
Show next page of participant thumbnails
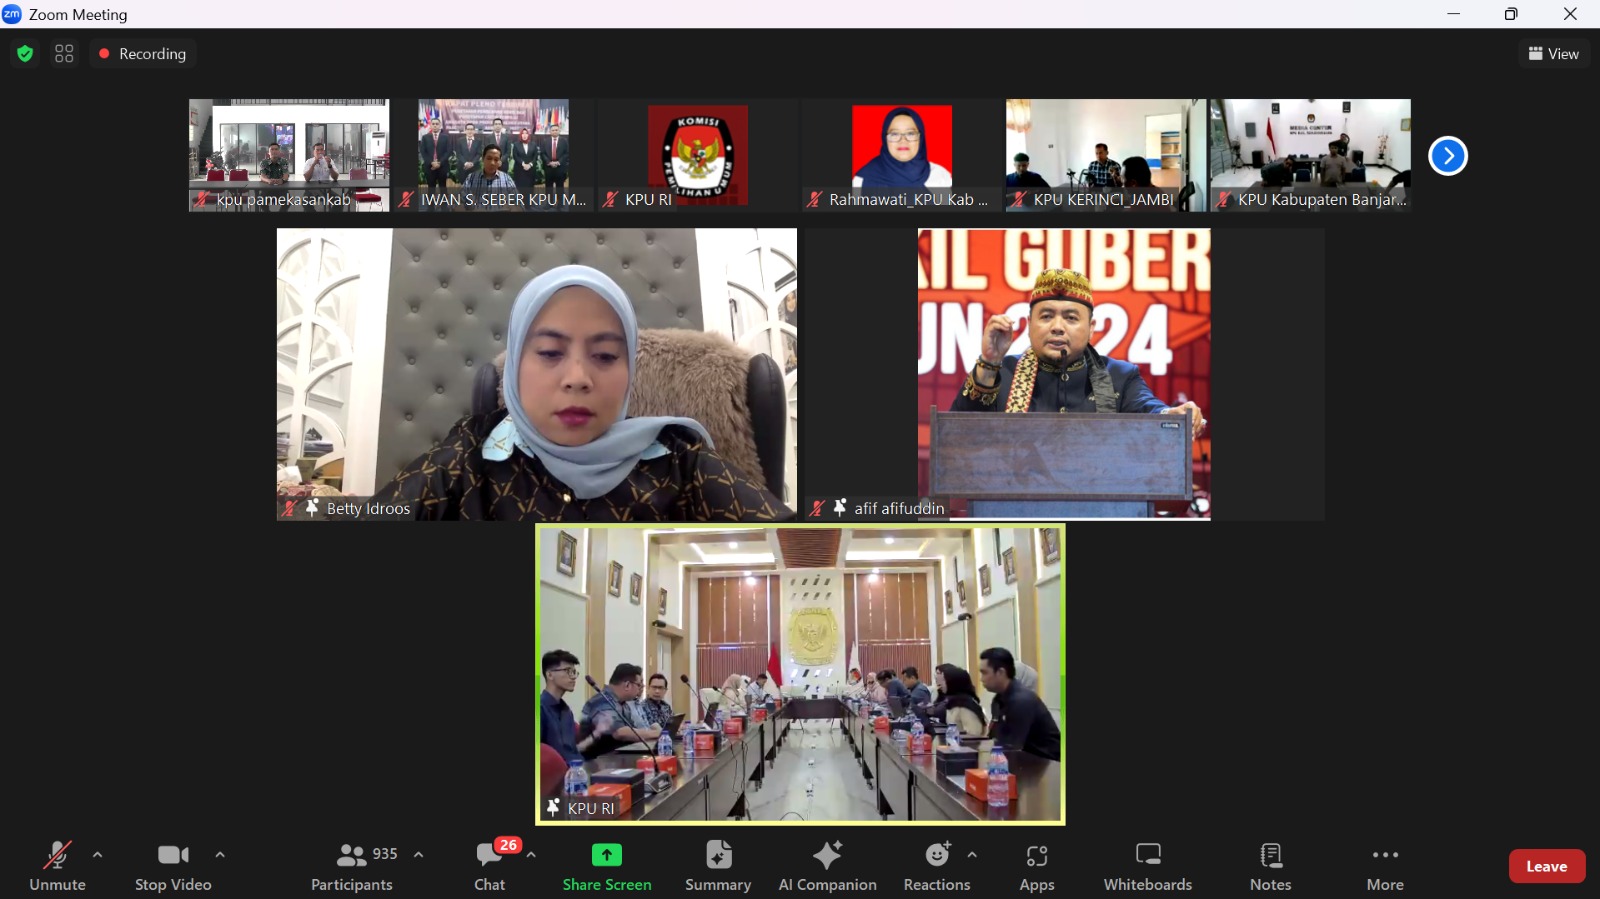(1447, 156)
